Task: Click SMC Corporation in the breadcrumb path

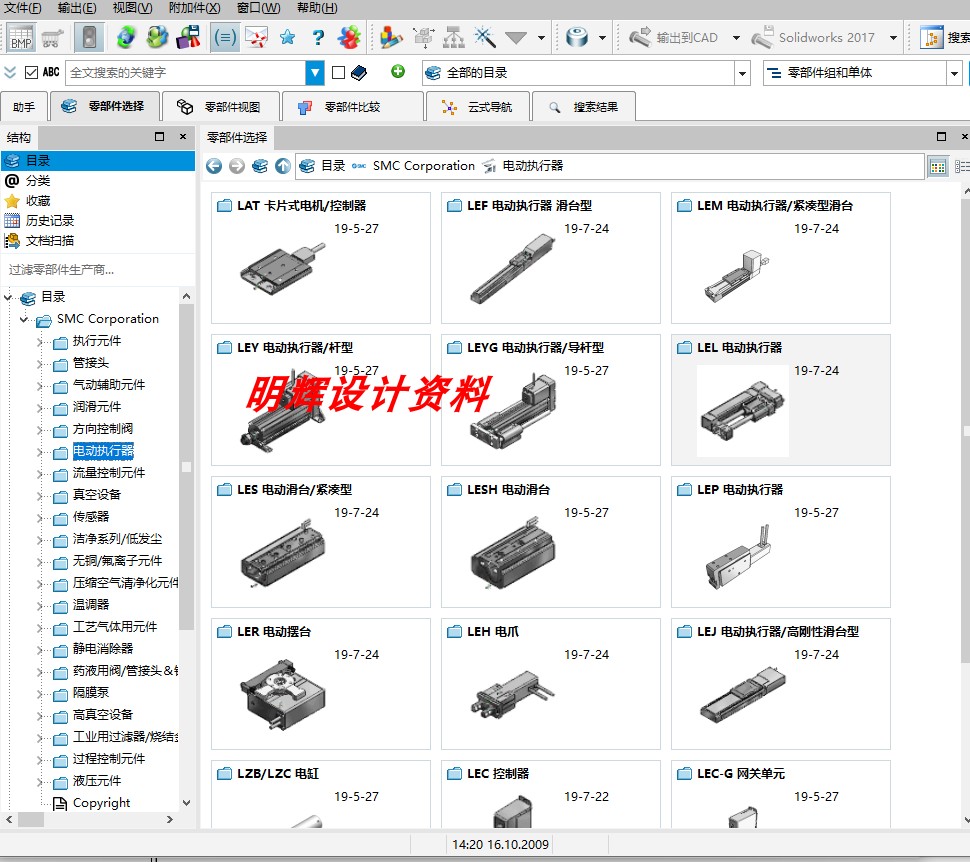Action: click(x=424, y=166)
